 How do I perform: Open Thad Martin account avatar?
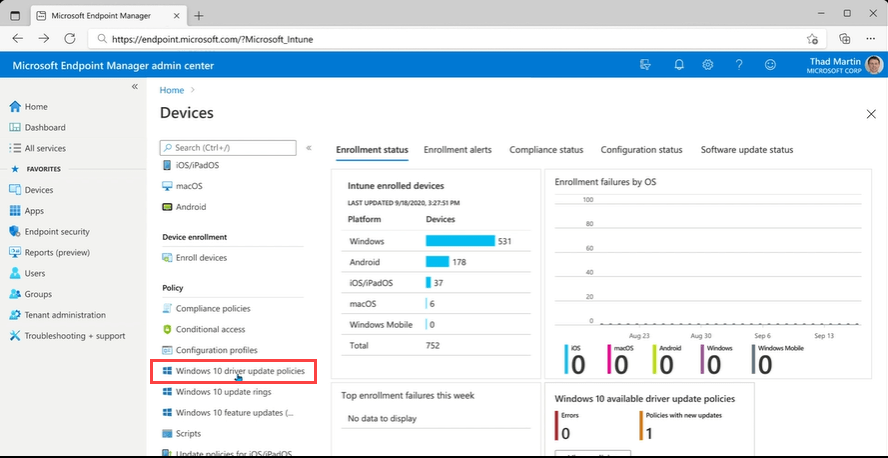[874, 65]
